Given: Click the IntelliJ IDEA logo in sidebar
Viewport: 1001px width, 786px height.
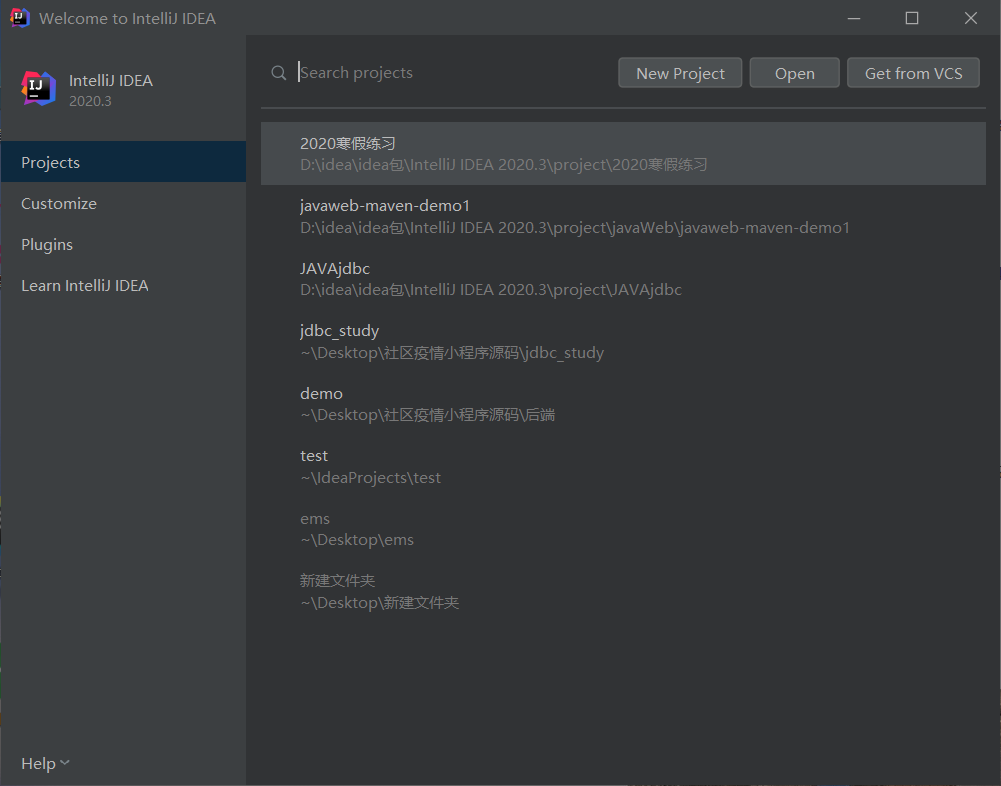Looking at the screenshot, I should [x=38, y=89].
